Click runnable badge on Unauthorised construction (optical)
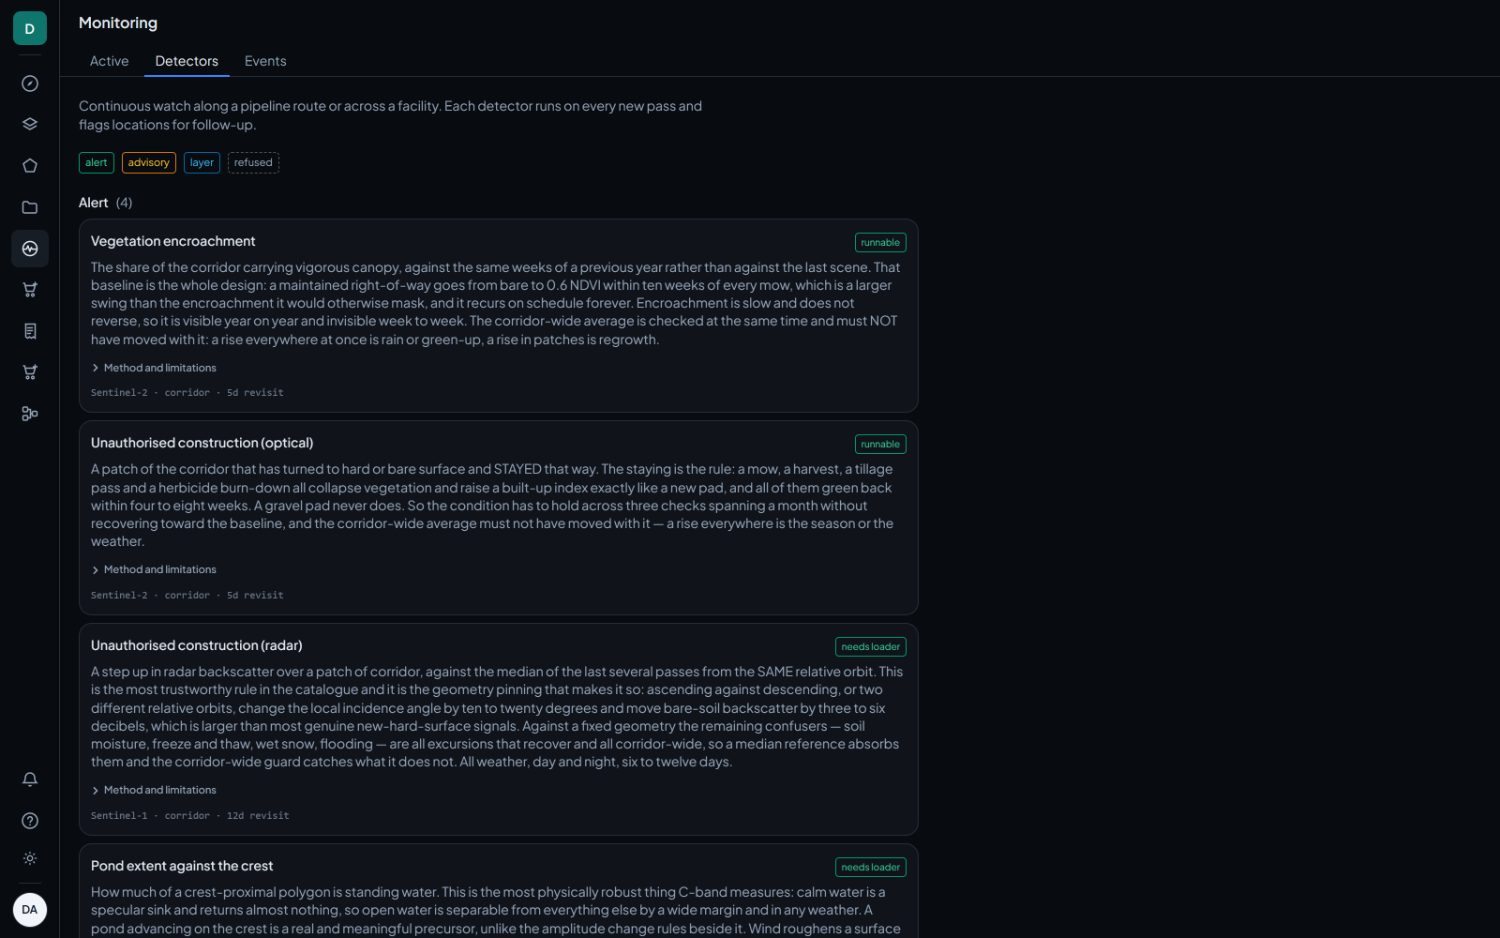Screen dimensions: 1500x938 click(x=880, y=444)
